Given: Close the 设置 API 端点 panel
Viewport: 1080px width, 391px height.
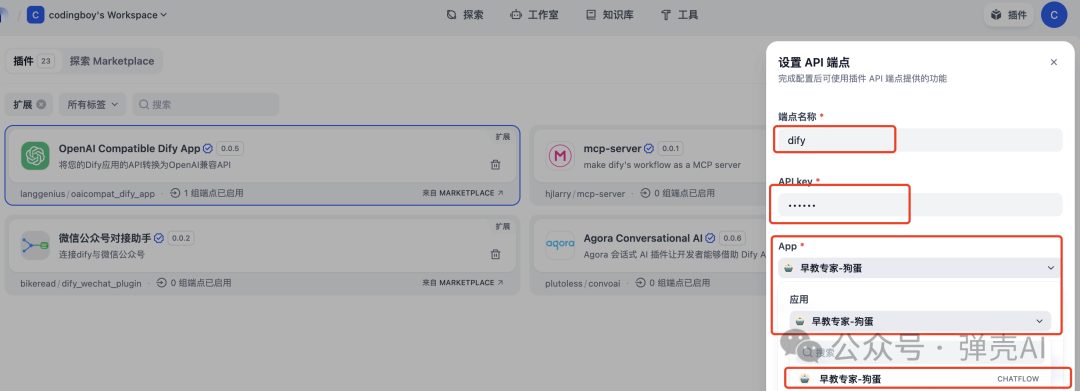Looking at the screenshot, I should click(1053, 62).
